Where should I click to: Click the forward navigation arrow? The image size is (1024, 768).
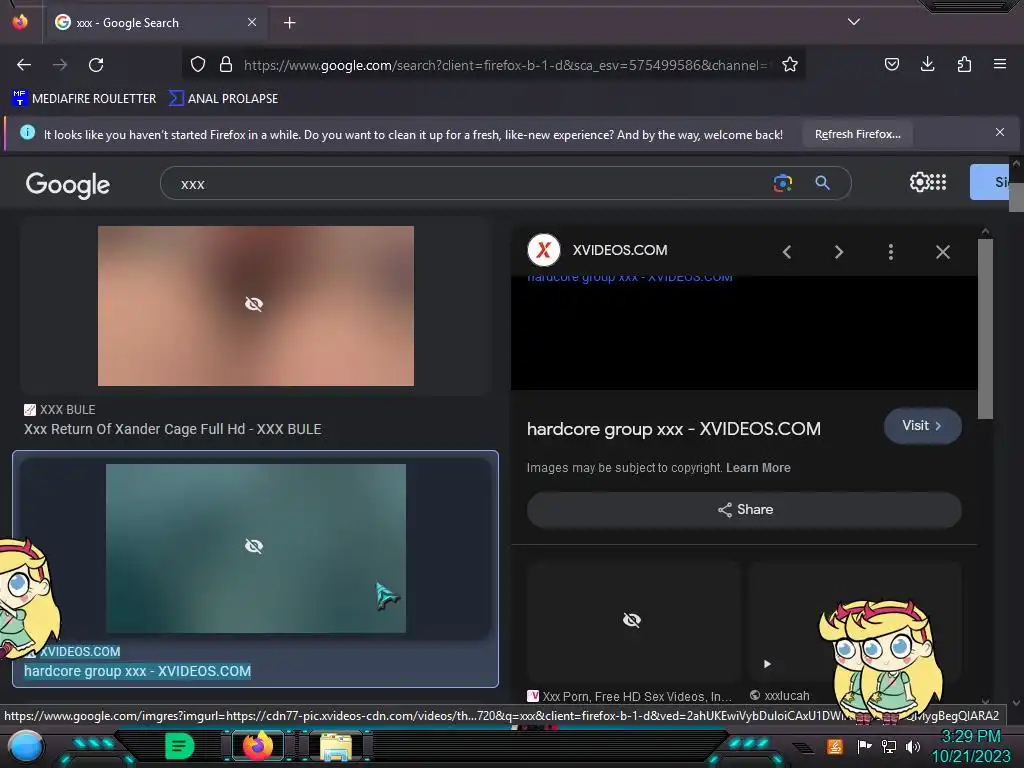click(x=60, y=65)
